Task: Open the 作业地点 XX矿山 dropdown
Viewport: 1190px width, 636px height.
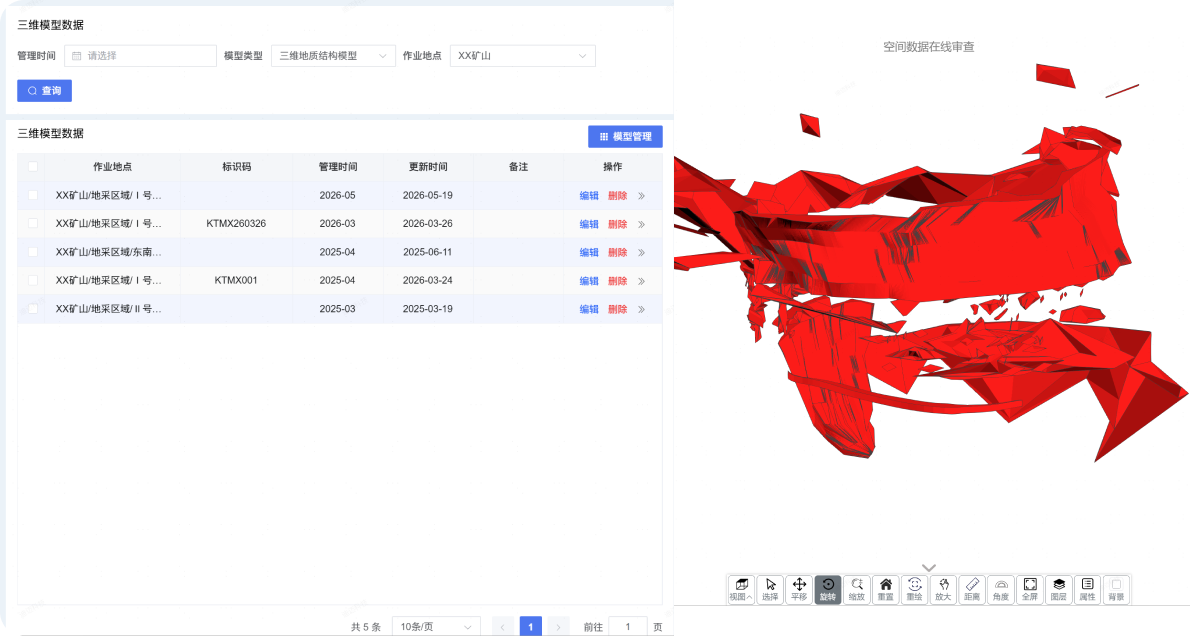Action: point(523,56)
